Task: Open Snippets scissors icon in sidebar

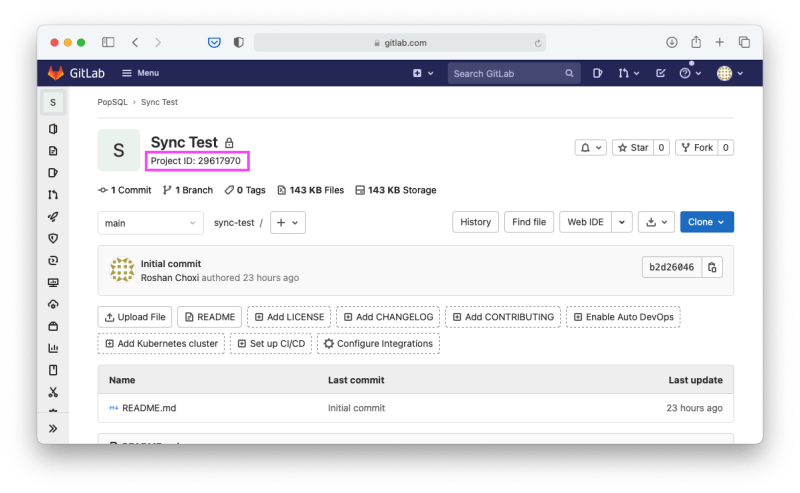Action: 53,392
